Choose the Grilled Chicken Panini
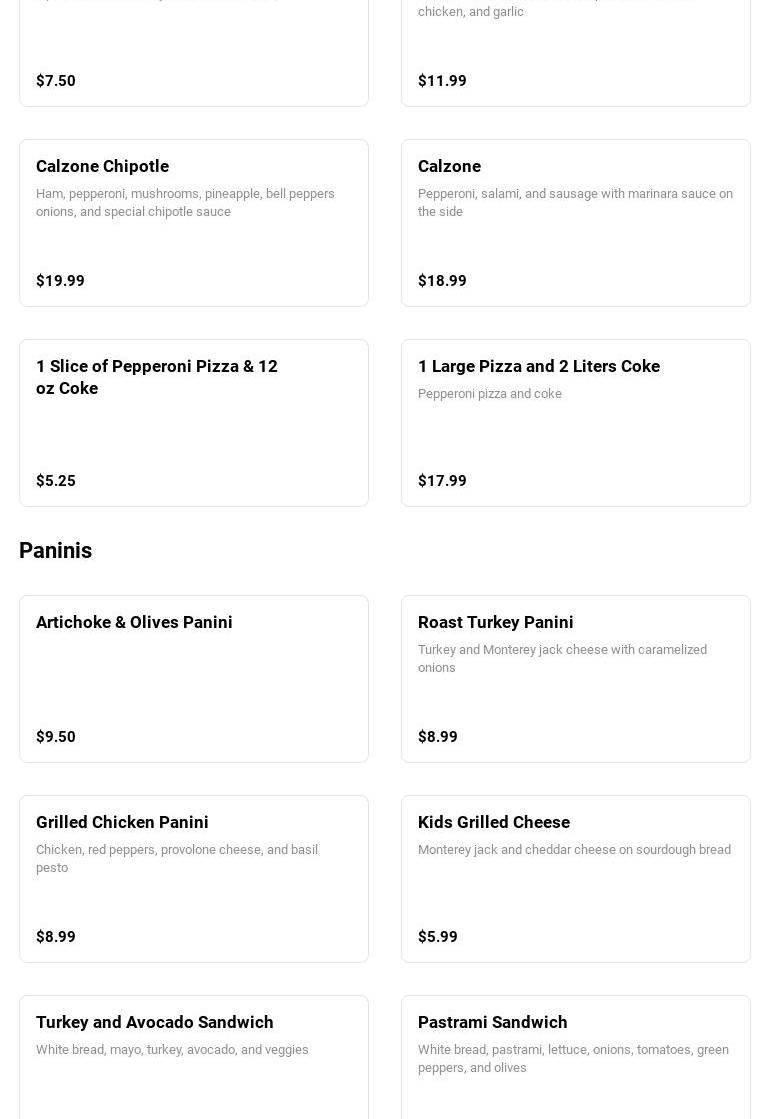The width and height of the screenshot is (770, 1119). pyautogui.click(x=193, y=879)
